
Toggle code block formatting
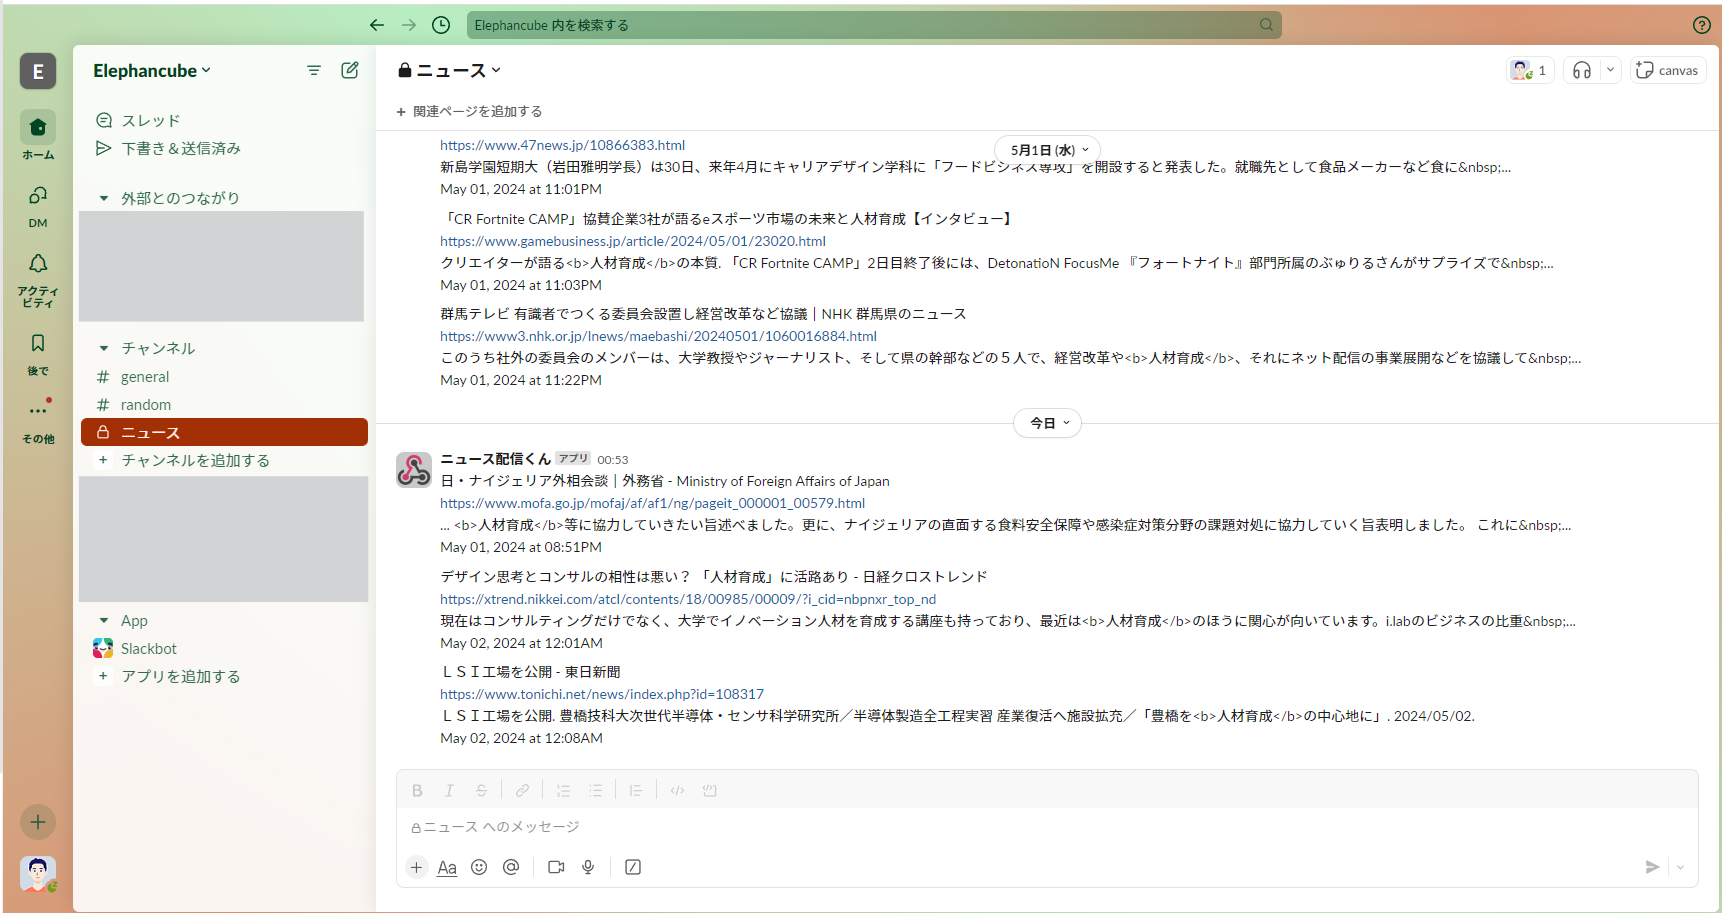pos(710,790)
